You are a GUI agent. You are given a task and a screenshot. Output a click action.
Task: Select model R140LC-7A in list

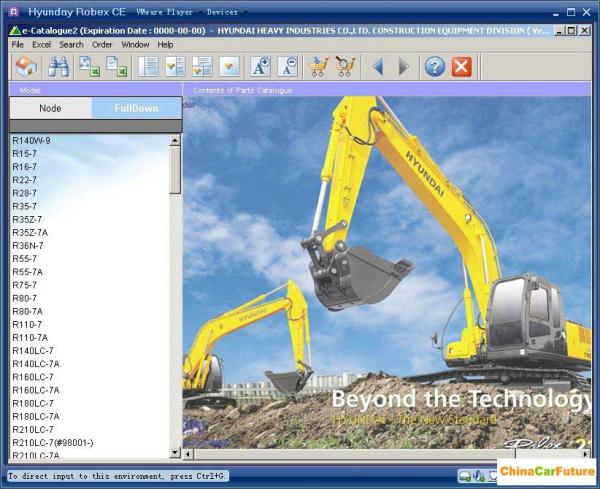[36, 364]
